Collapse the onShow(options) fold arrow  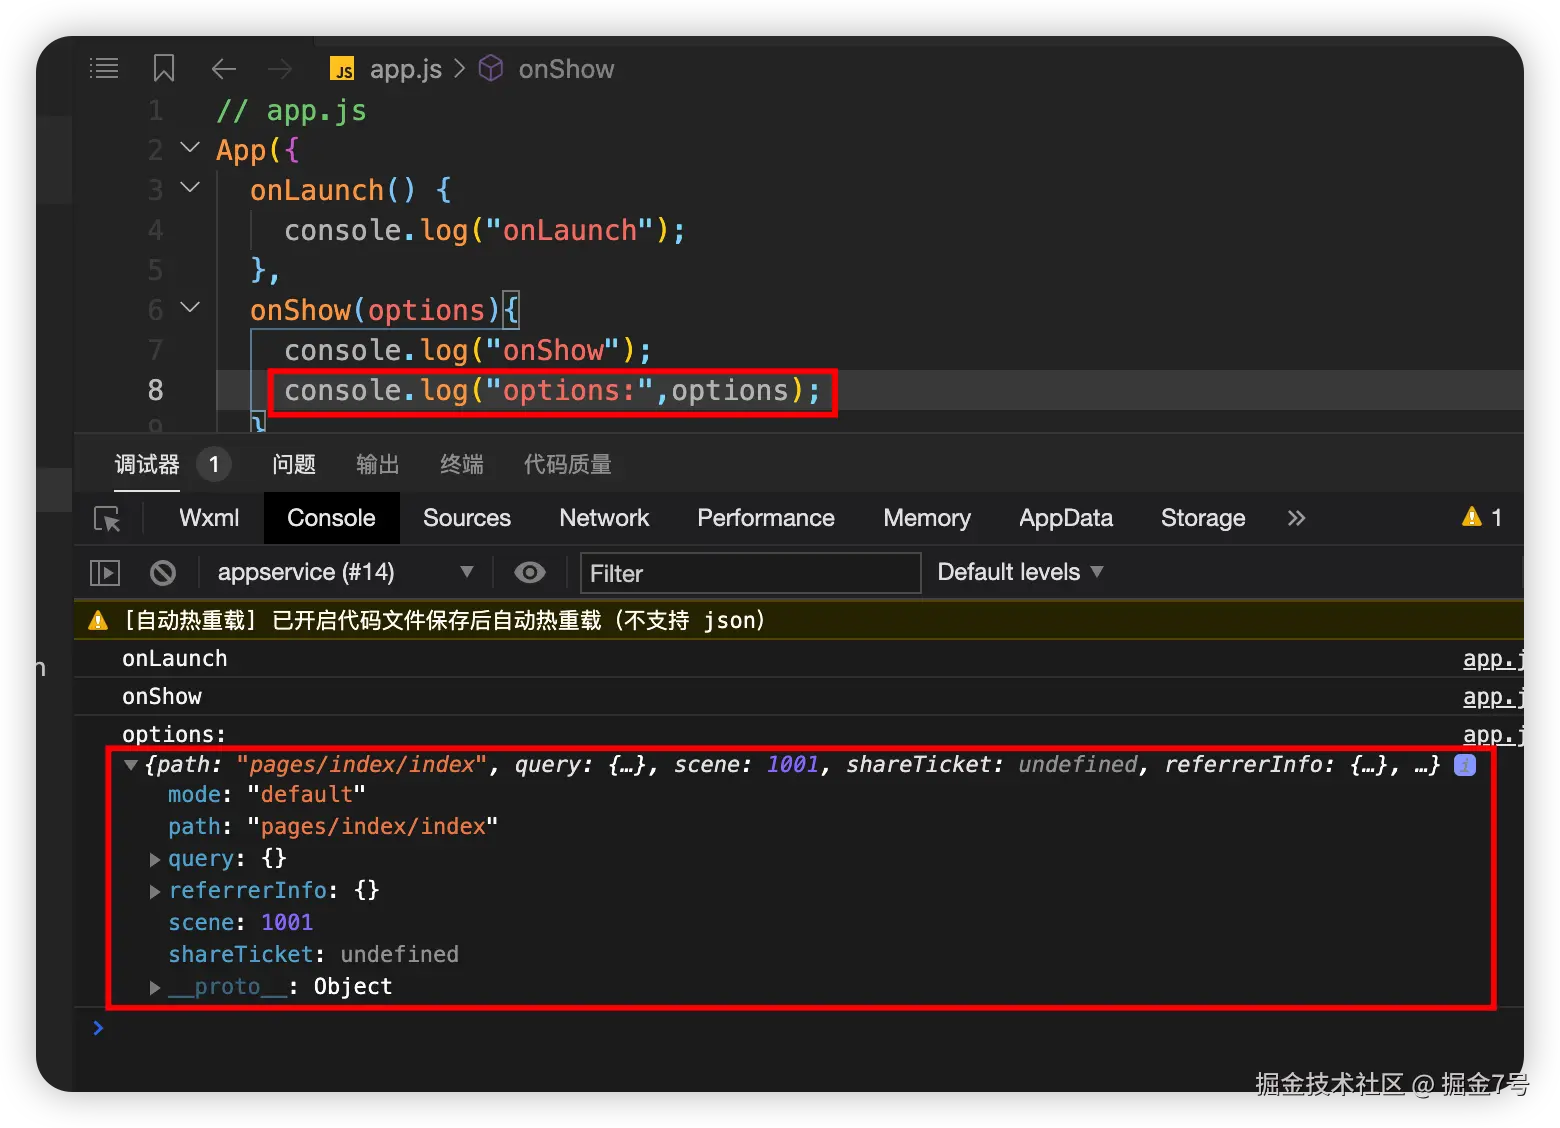click(190, 307)
